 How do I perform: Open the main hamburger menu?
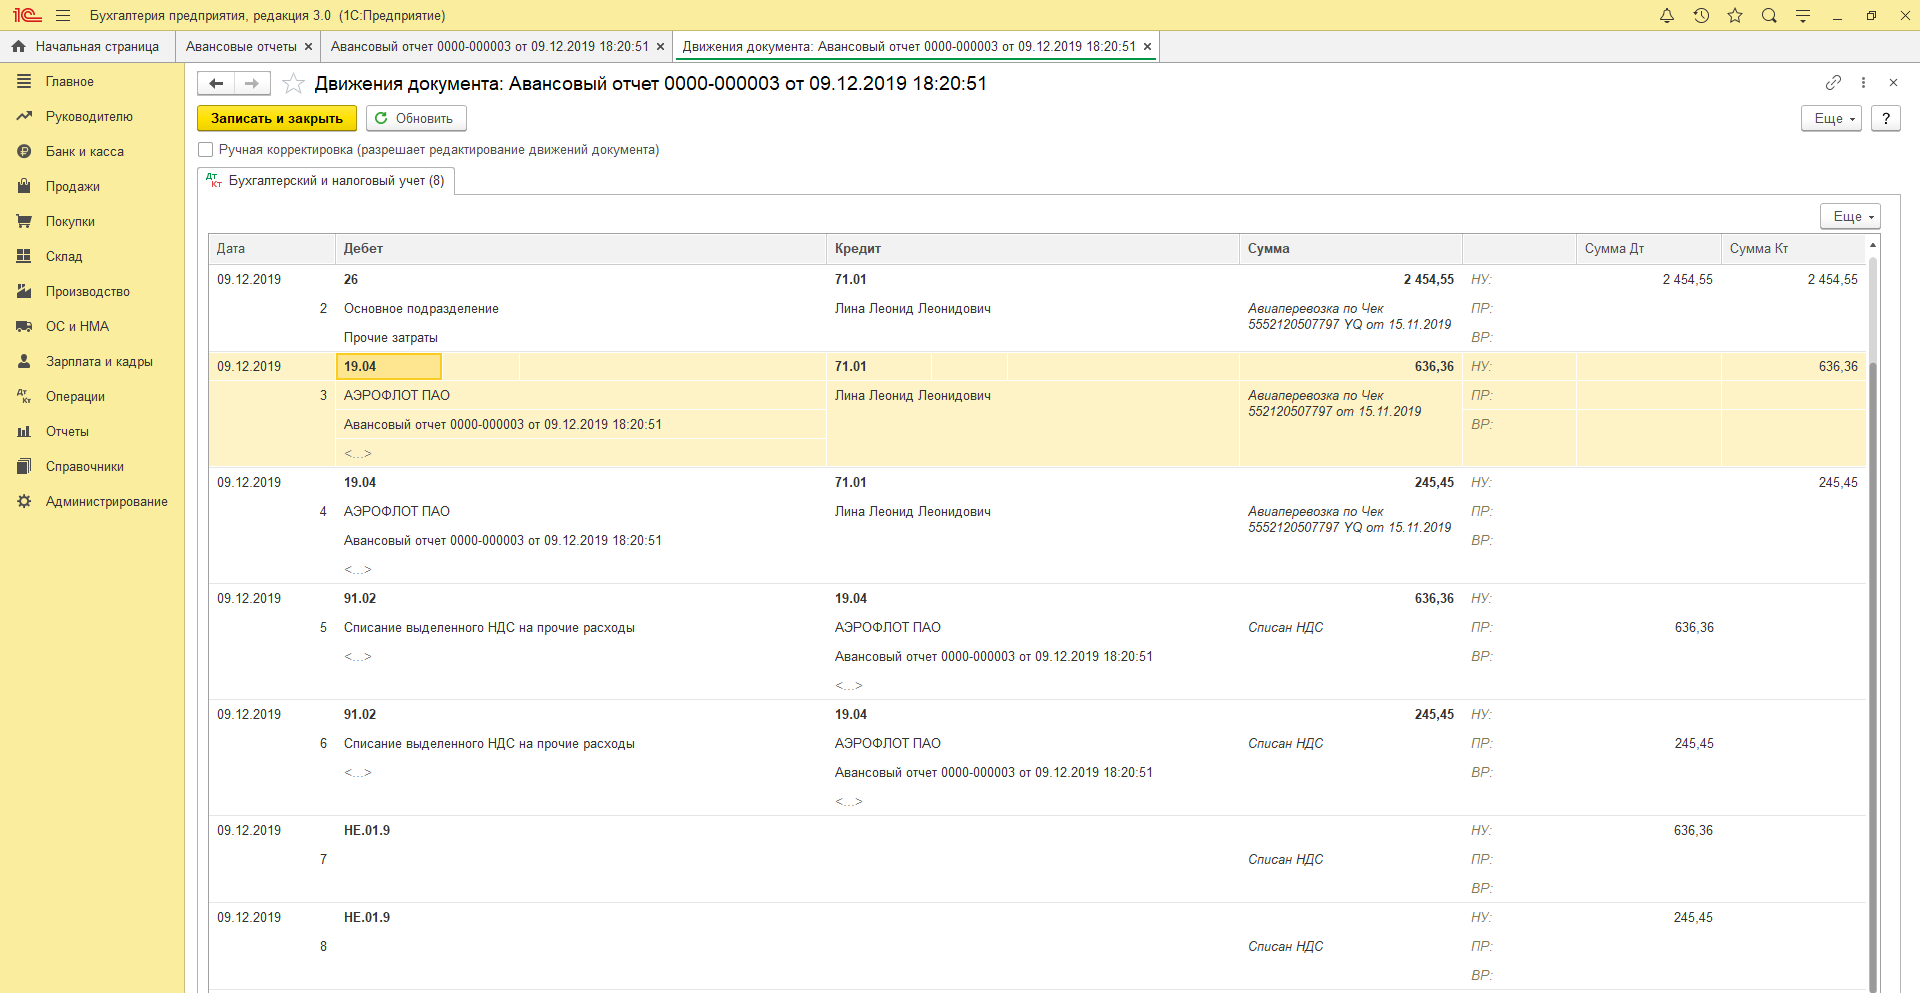click(63, 16)
